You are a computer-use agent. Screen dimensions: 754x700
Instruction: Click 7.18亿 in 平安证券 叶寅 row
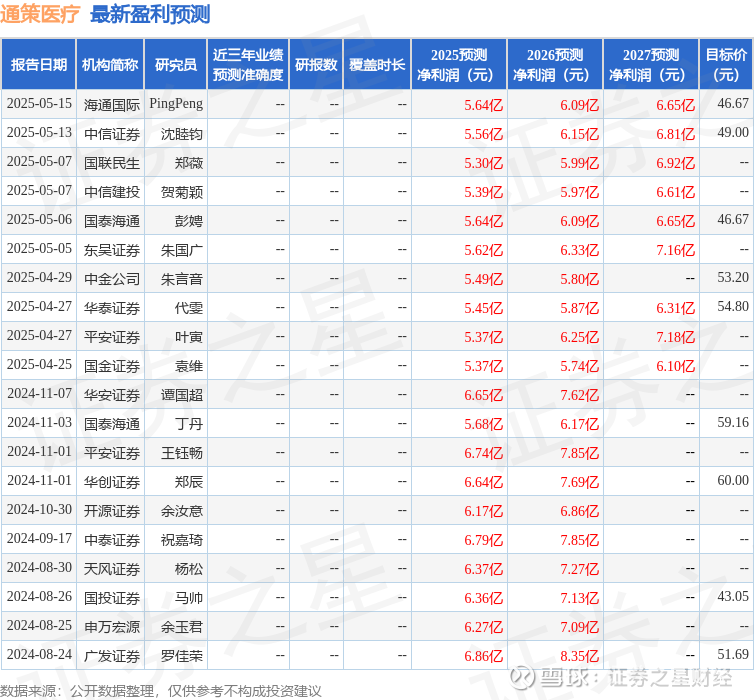coord(675,337)
